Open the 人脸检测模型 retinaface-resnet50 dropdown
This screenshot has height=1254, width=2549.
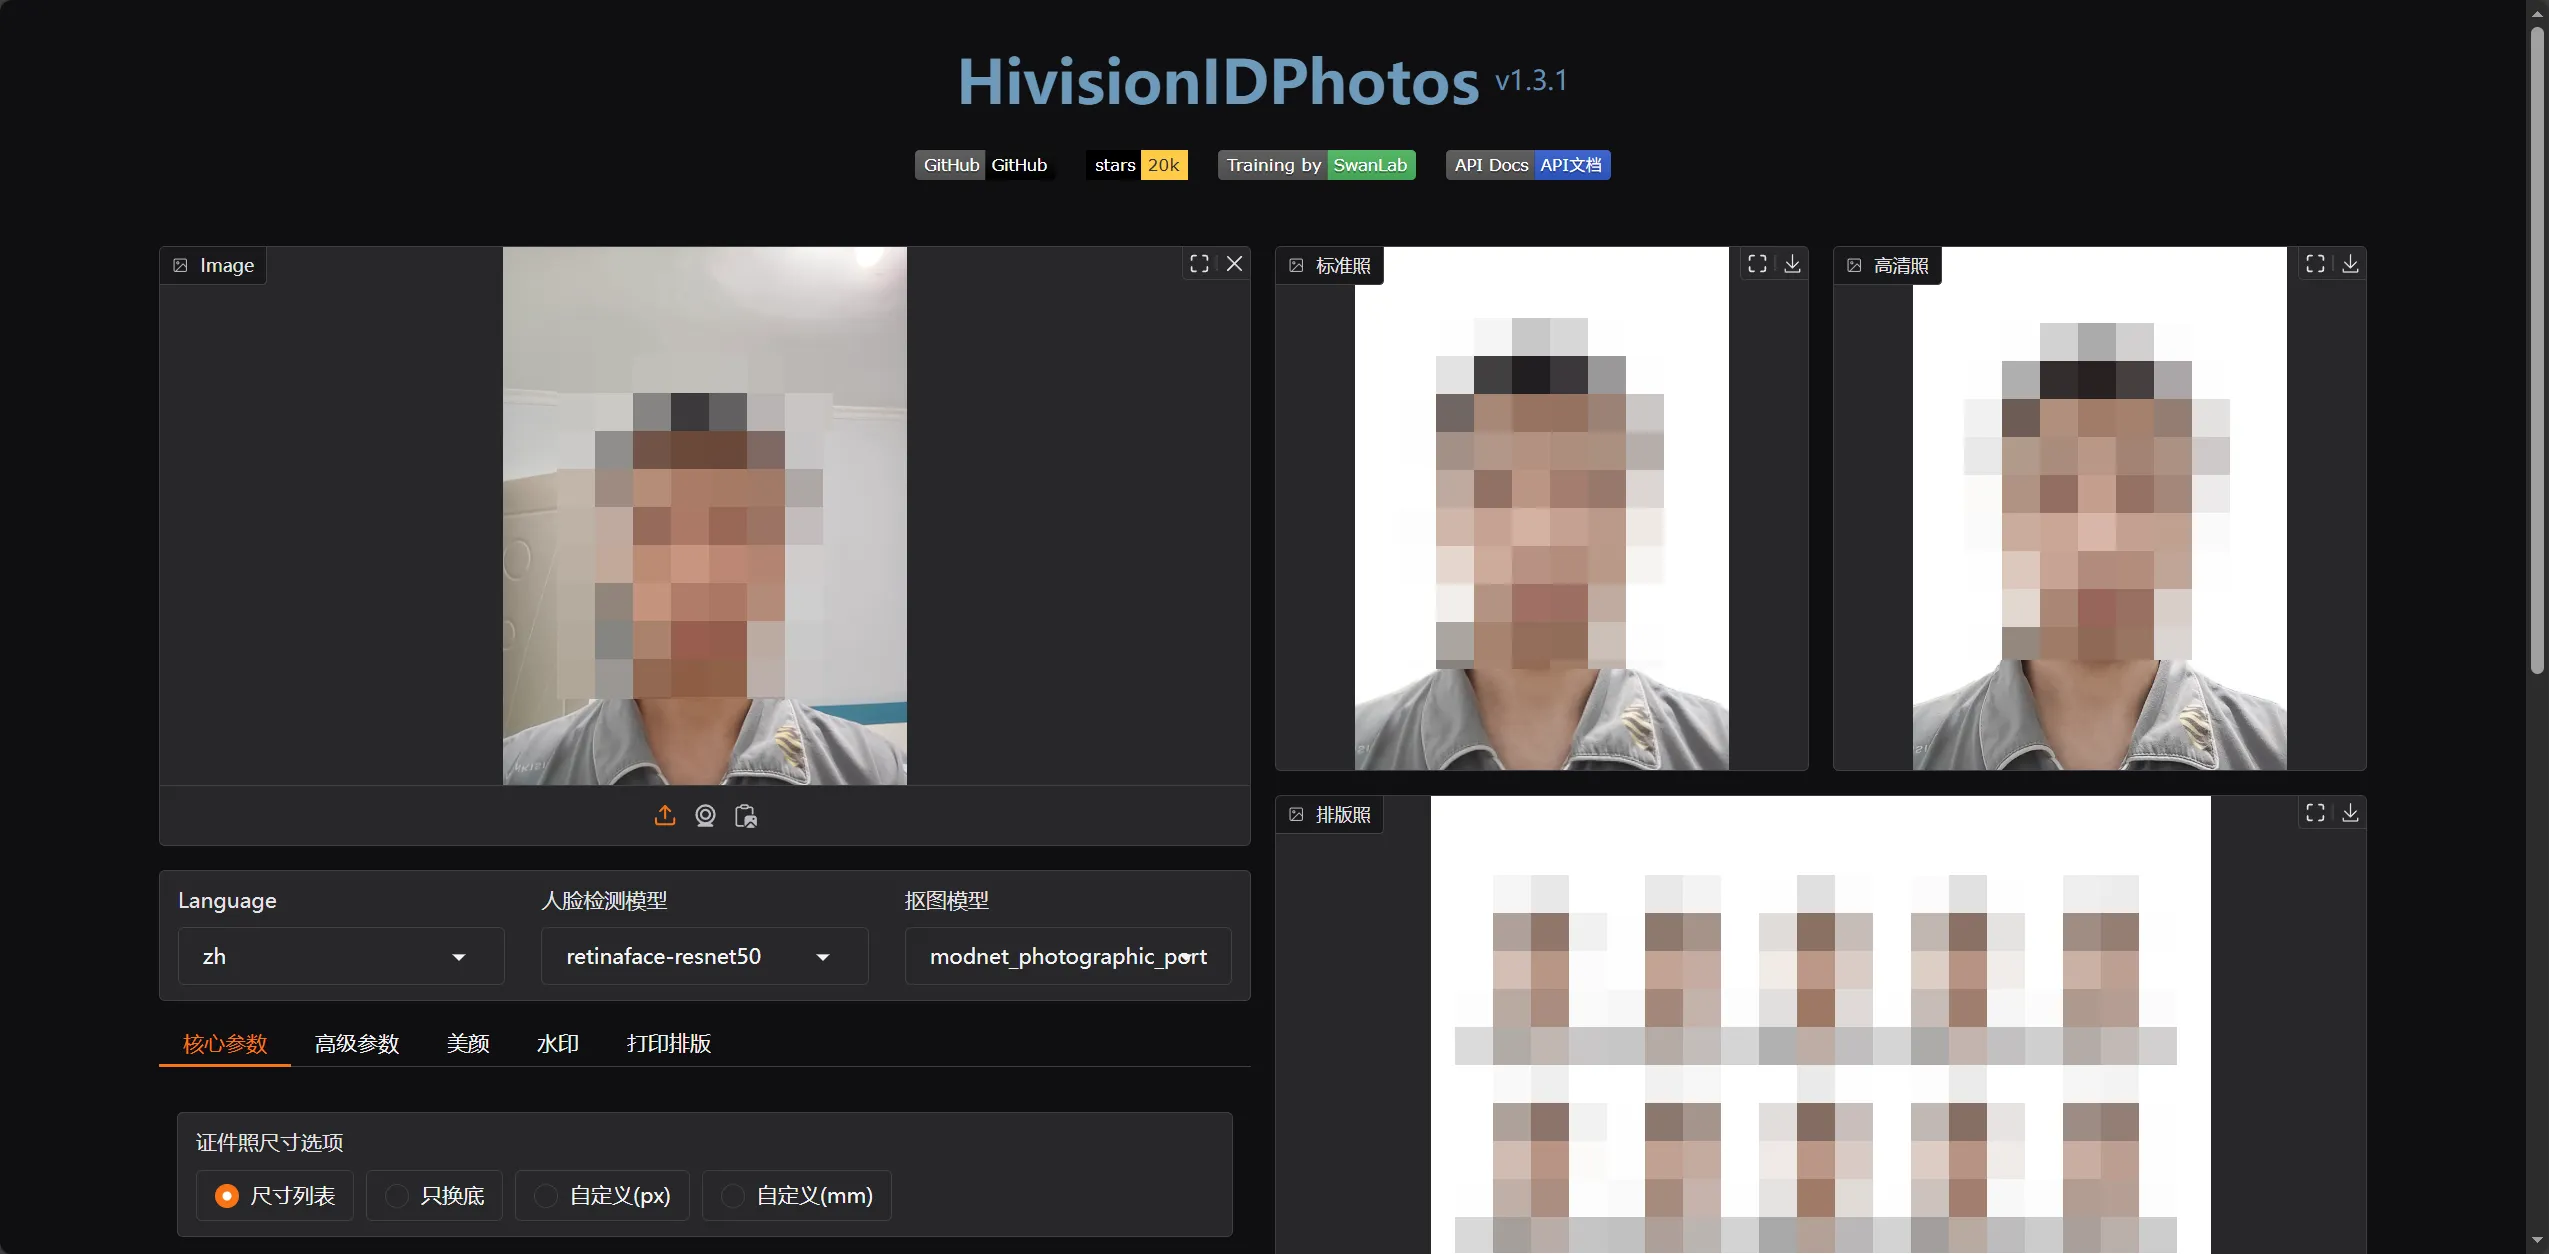pyautogui.click(x=703, y=957)
